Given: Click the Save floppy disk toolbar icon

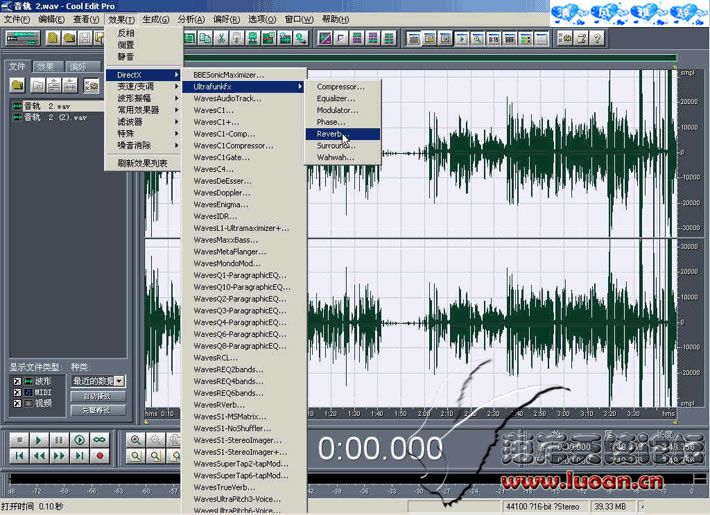Looking at the screenshot, I should 85,39.
